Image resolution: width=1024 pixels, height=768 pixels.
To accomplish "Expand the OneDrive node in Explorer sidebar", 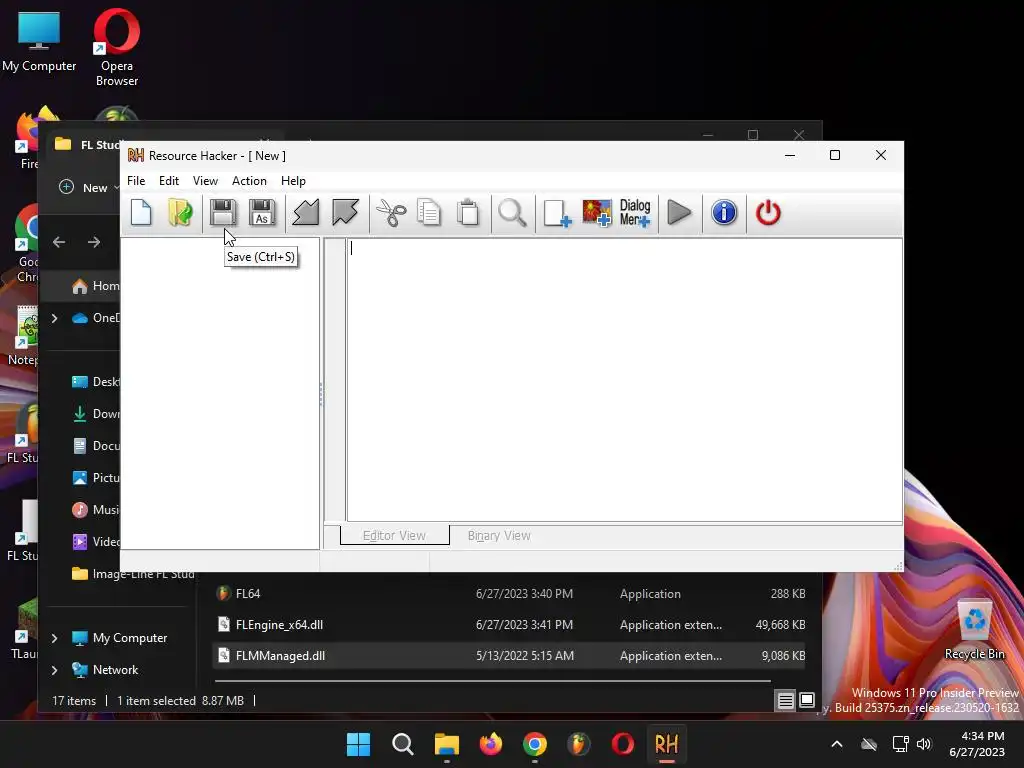I will (55, 318).
